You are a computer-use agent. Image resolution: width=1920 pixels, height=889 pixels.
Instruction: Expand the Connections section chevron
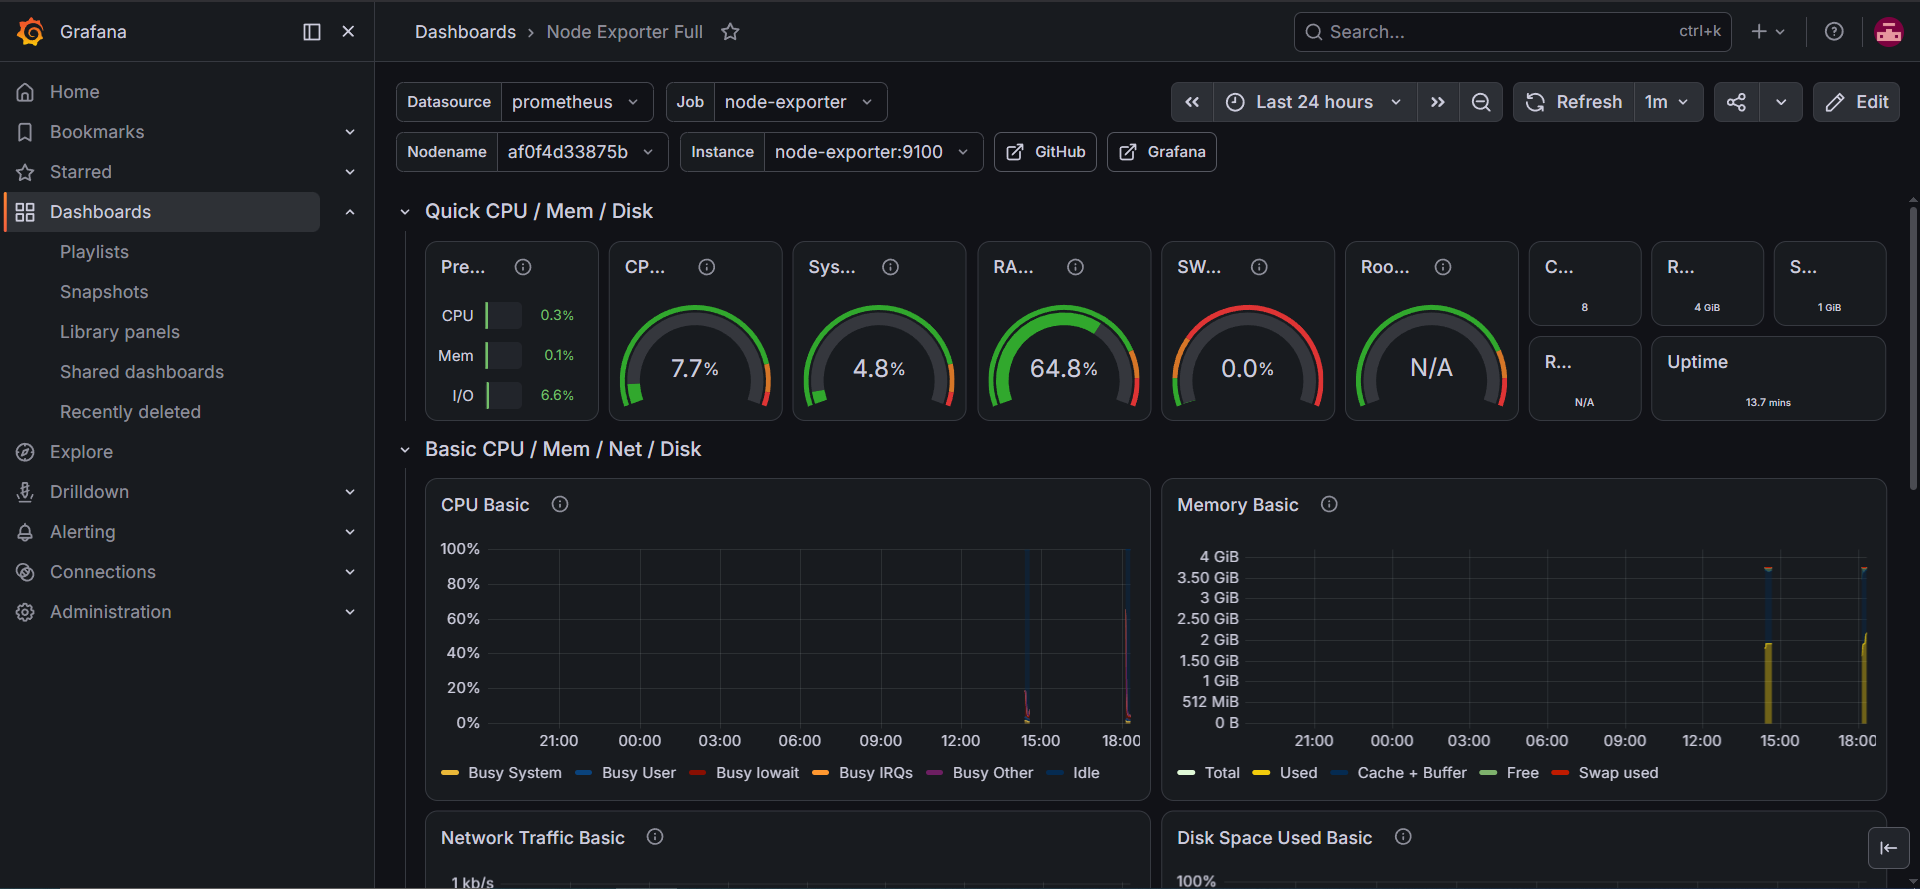click(x=350, y=572)
